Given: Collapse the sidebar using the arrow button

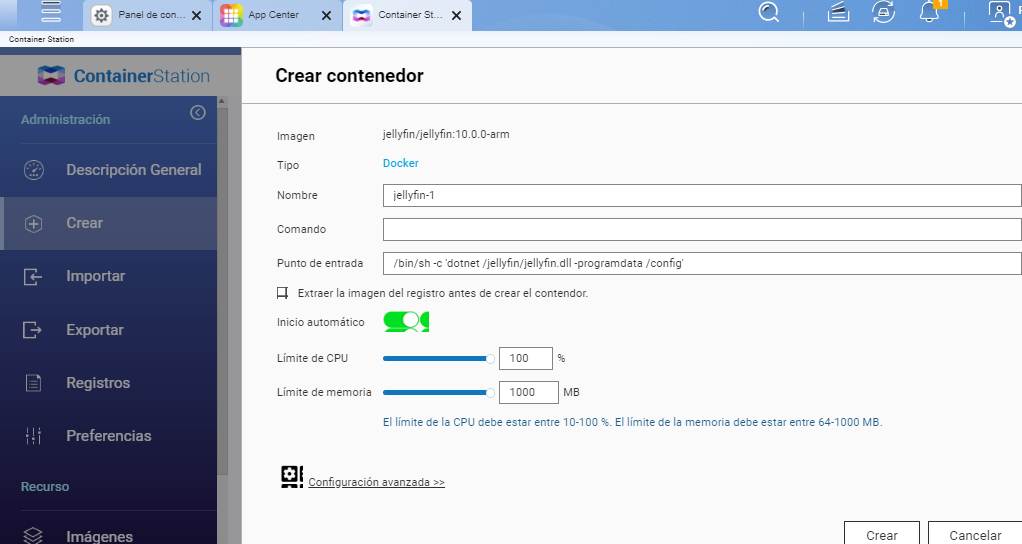Looking at the screenshot, I should tap(198, 113).
